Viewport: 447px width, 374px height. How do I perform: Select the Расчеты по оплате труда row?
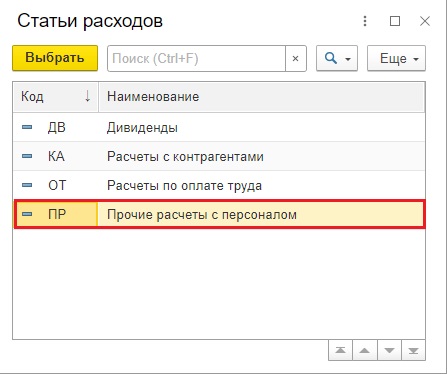coord(219,185)
